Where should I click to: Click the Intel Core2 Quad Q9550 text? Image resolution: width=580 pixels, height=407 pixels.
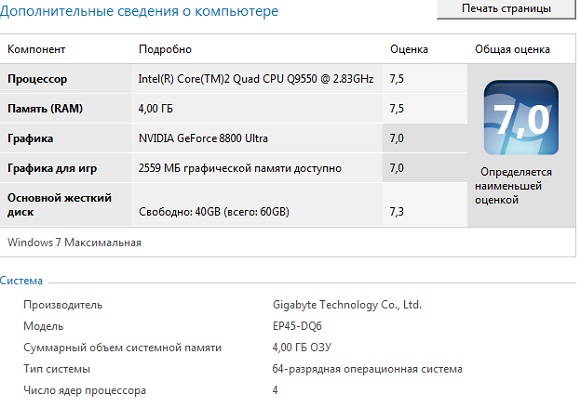(256, 79)
